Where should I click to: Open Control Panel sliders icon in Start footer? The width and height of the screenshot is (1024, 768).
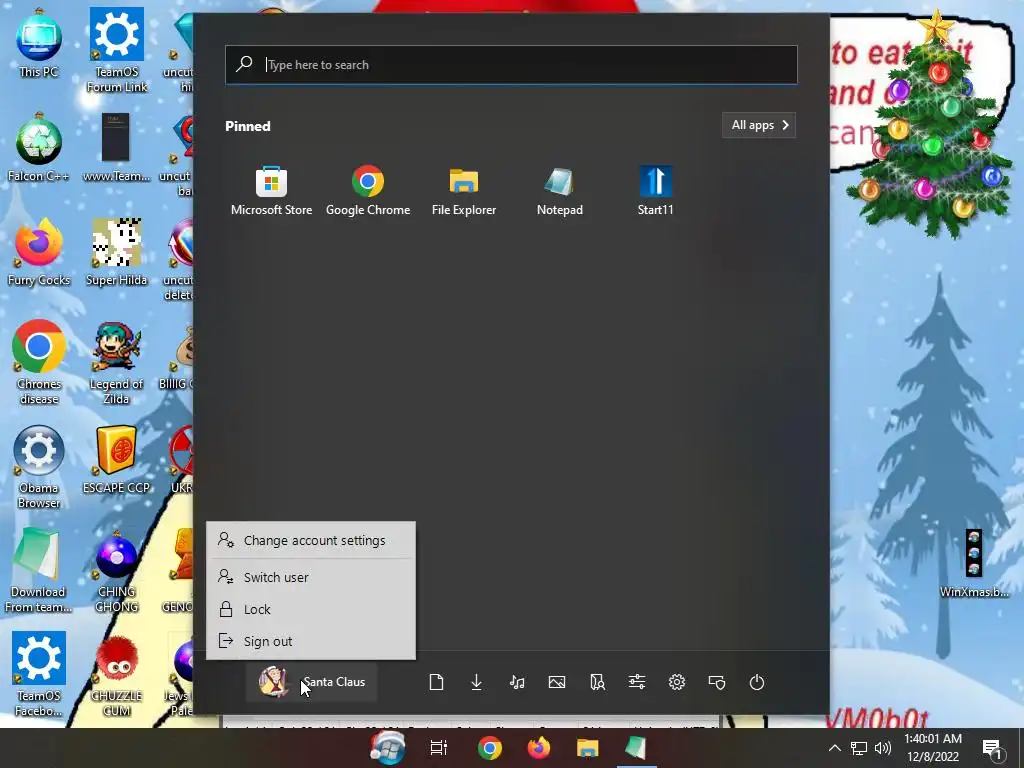[637, 682]
